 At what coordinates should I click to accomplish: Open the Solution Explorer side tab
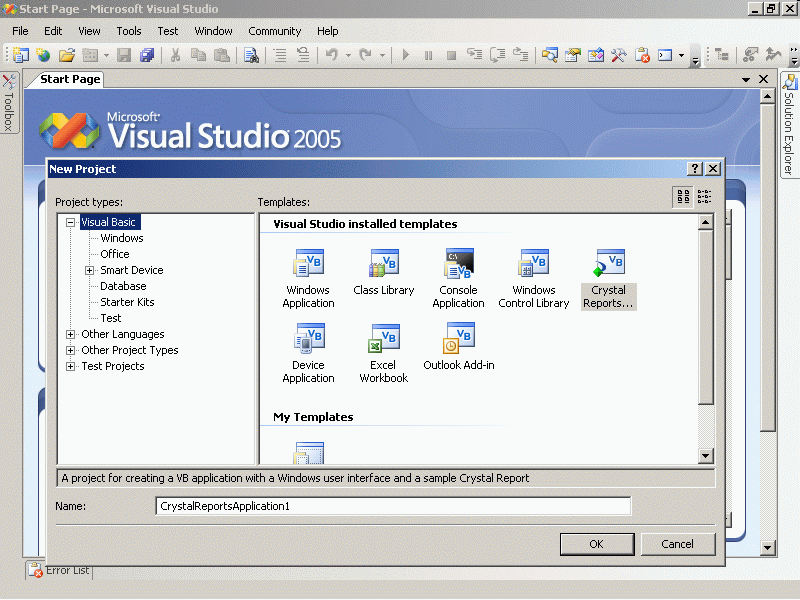(789, 126)
